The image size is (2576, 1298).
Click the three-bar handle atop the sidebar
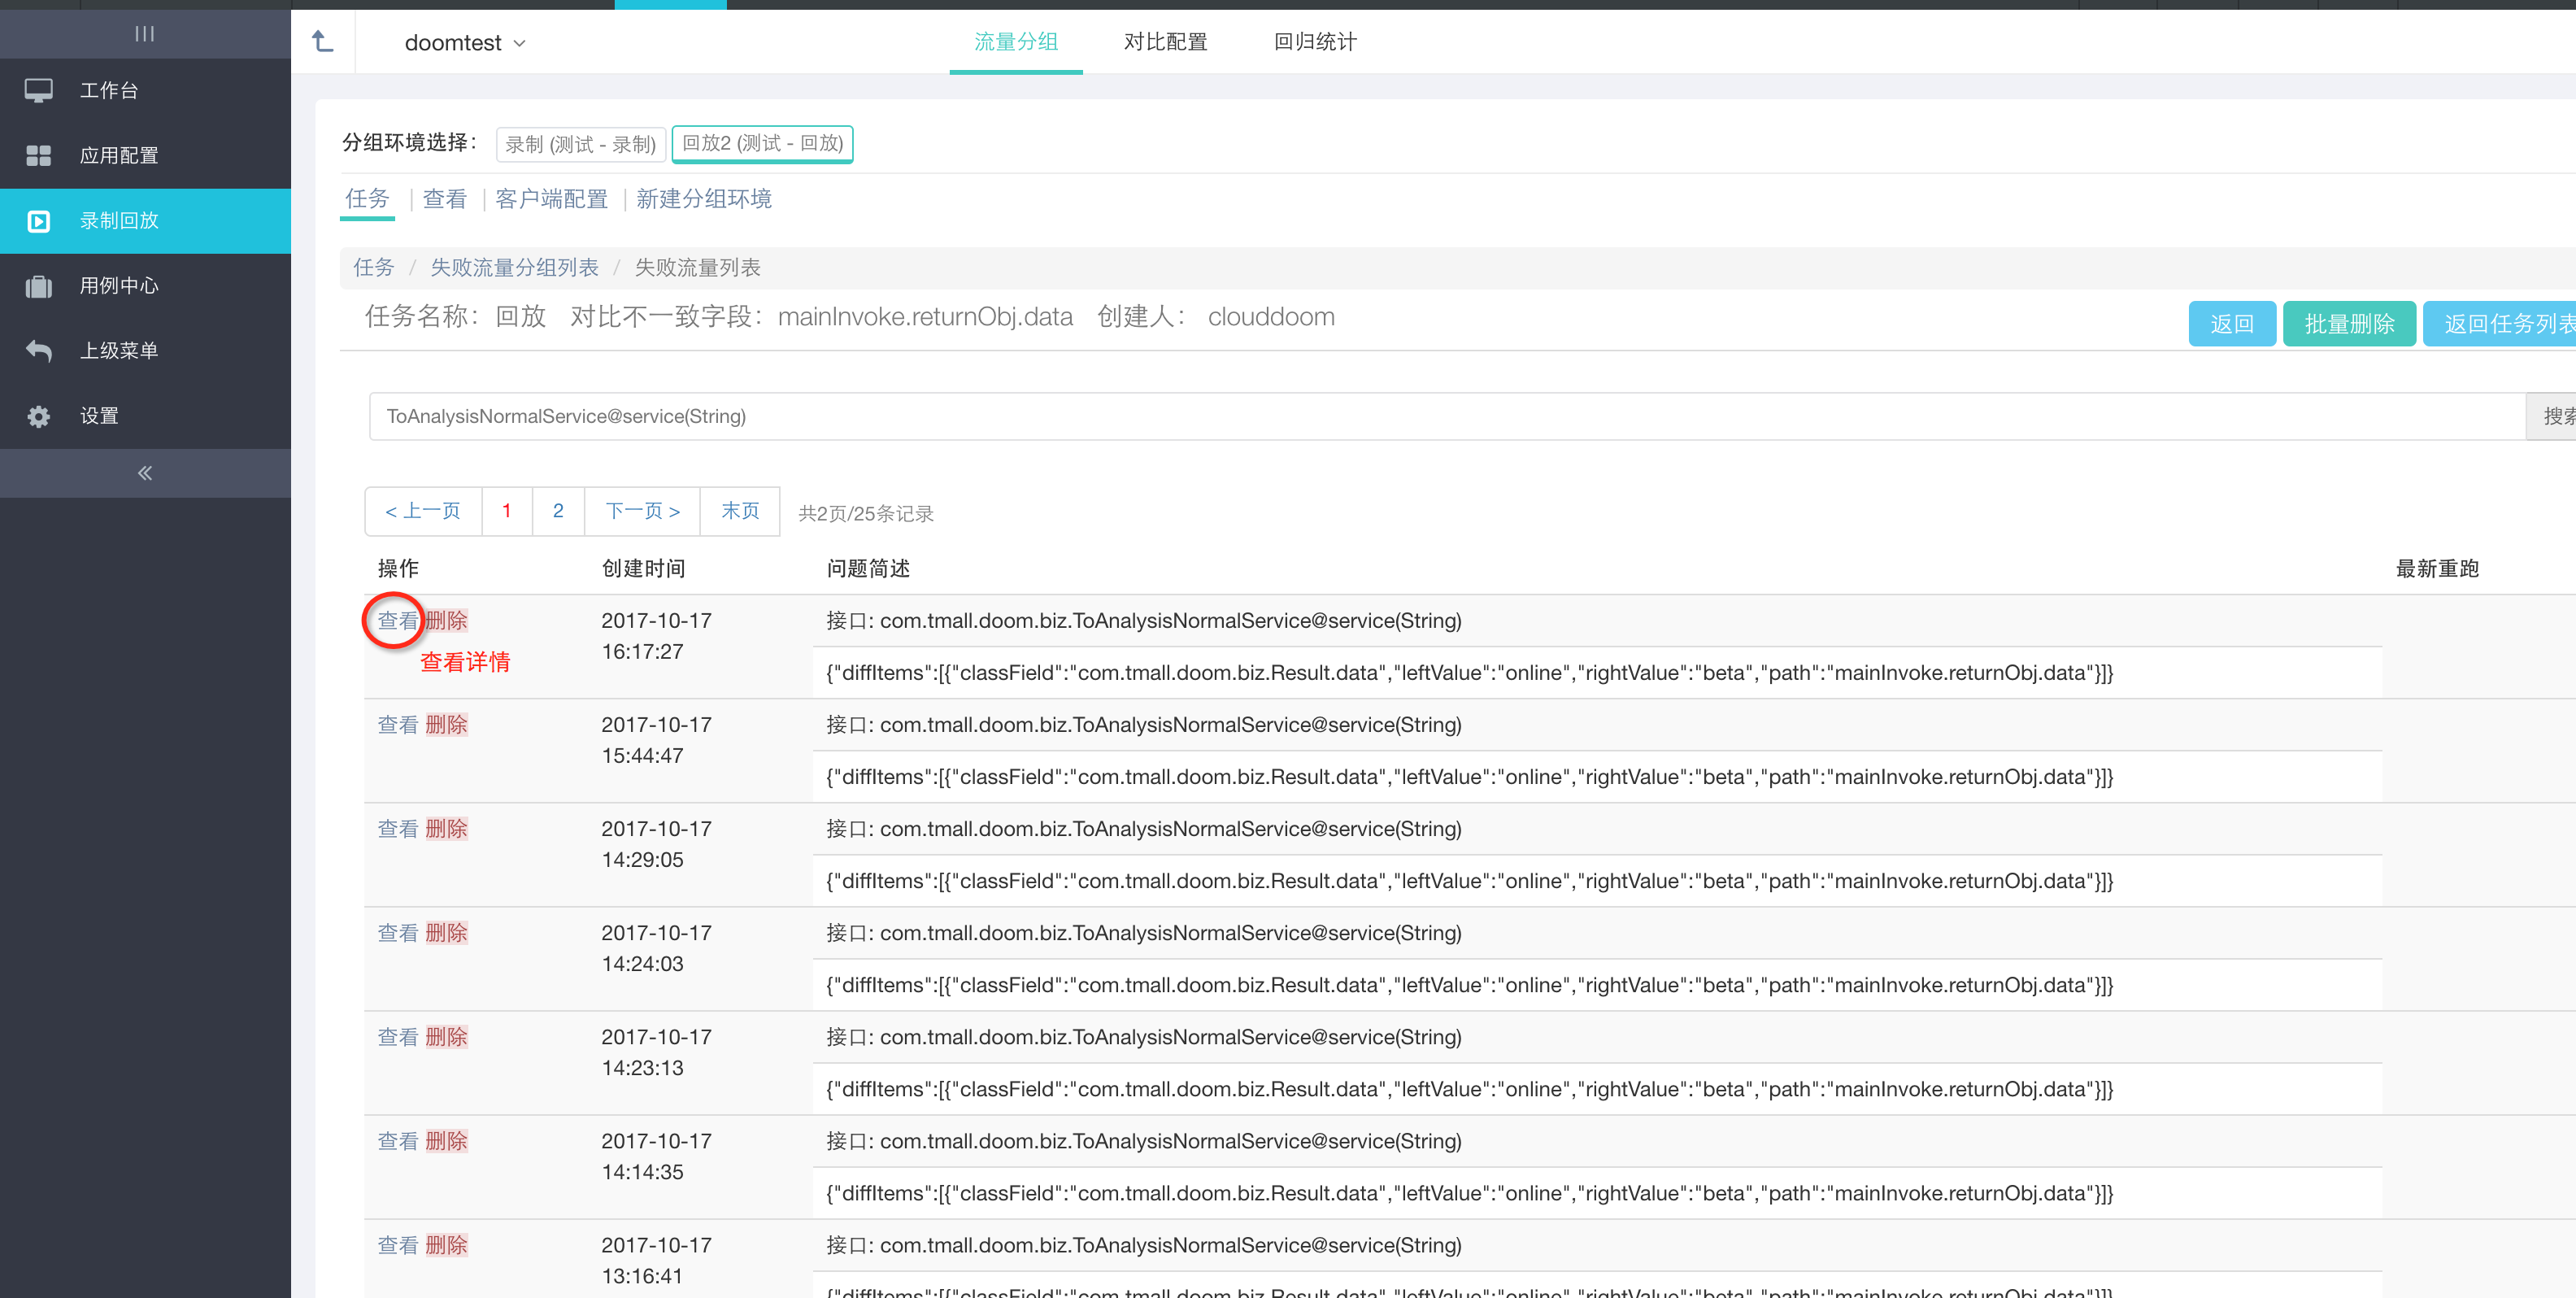(x=145, y=34)
